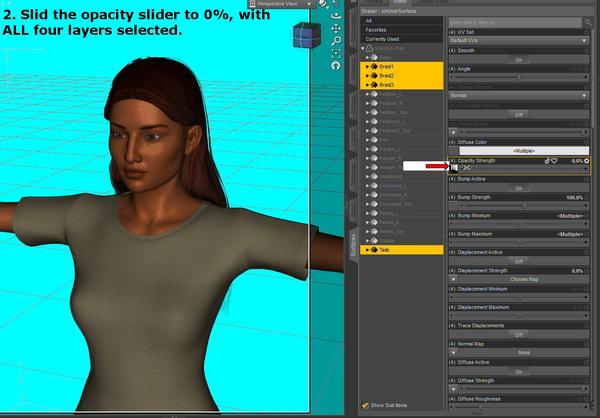Select the Favorites filter category
The height and width of the screenshot is (418, 600).
(401, 30)
